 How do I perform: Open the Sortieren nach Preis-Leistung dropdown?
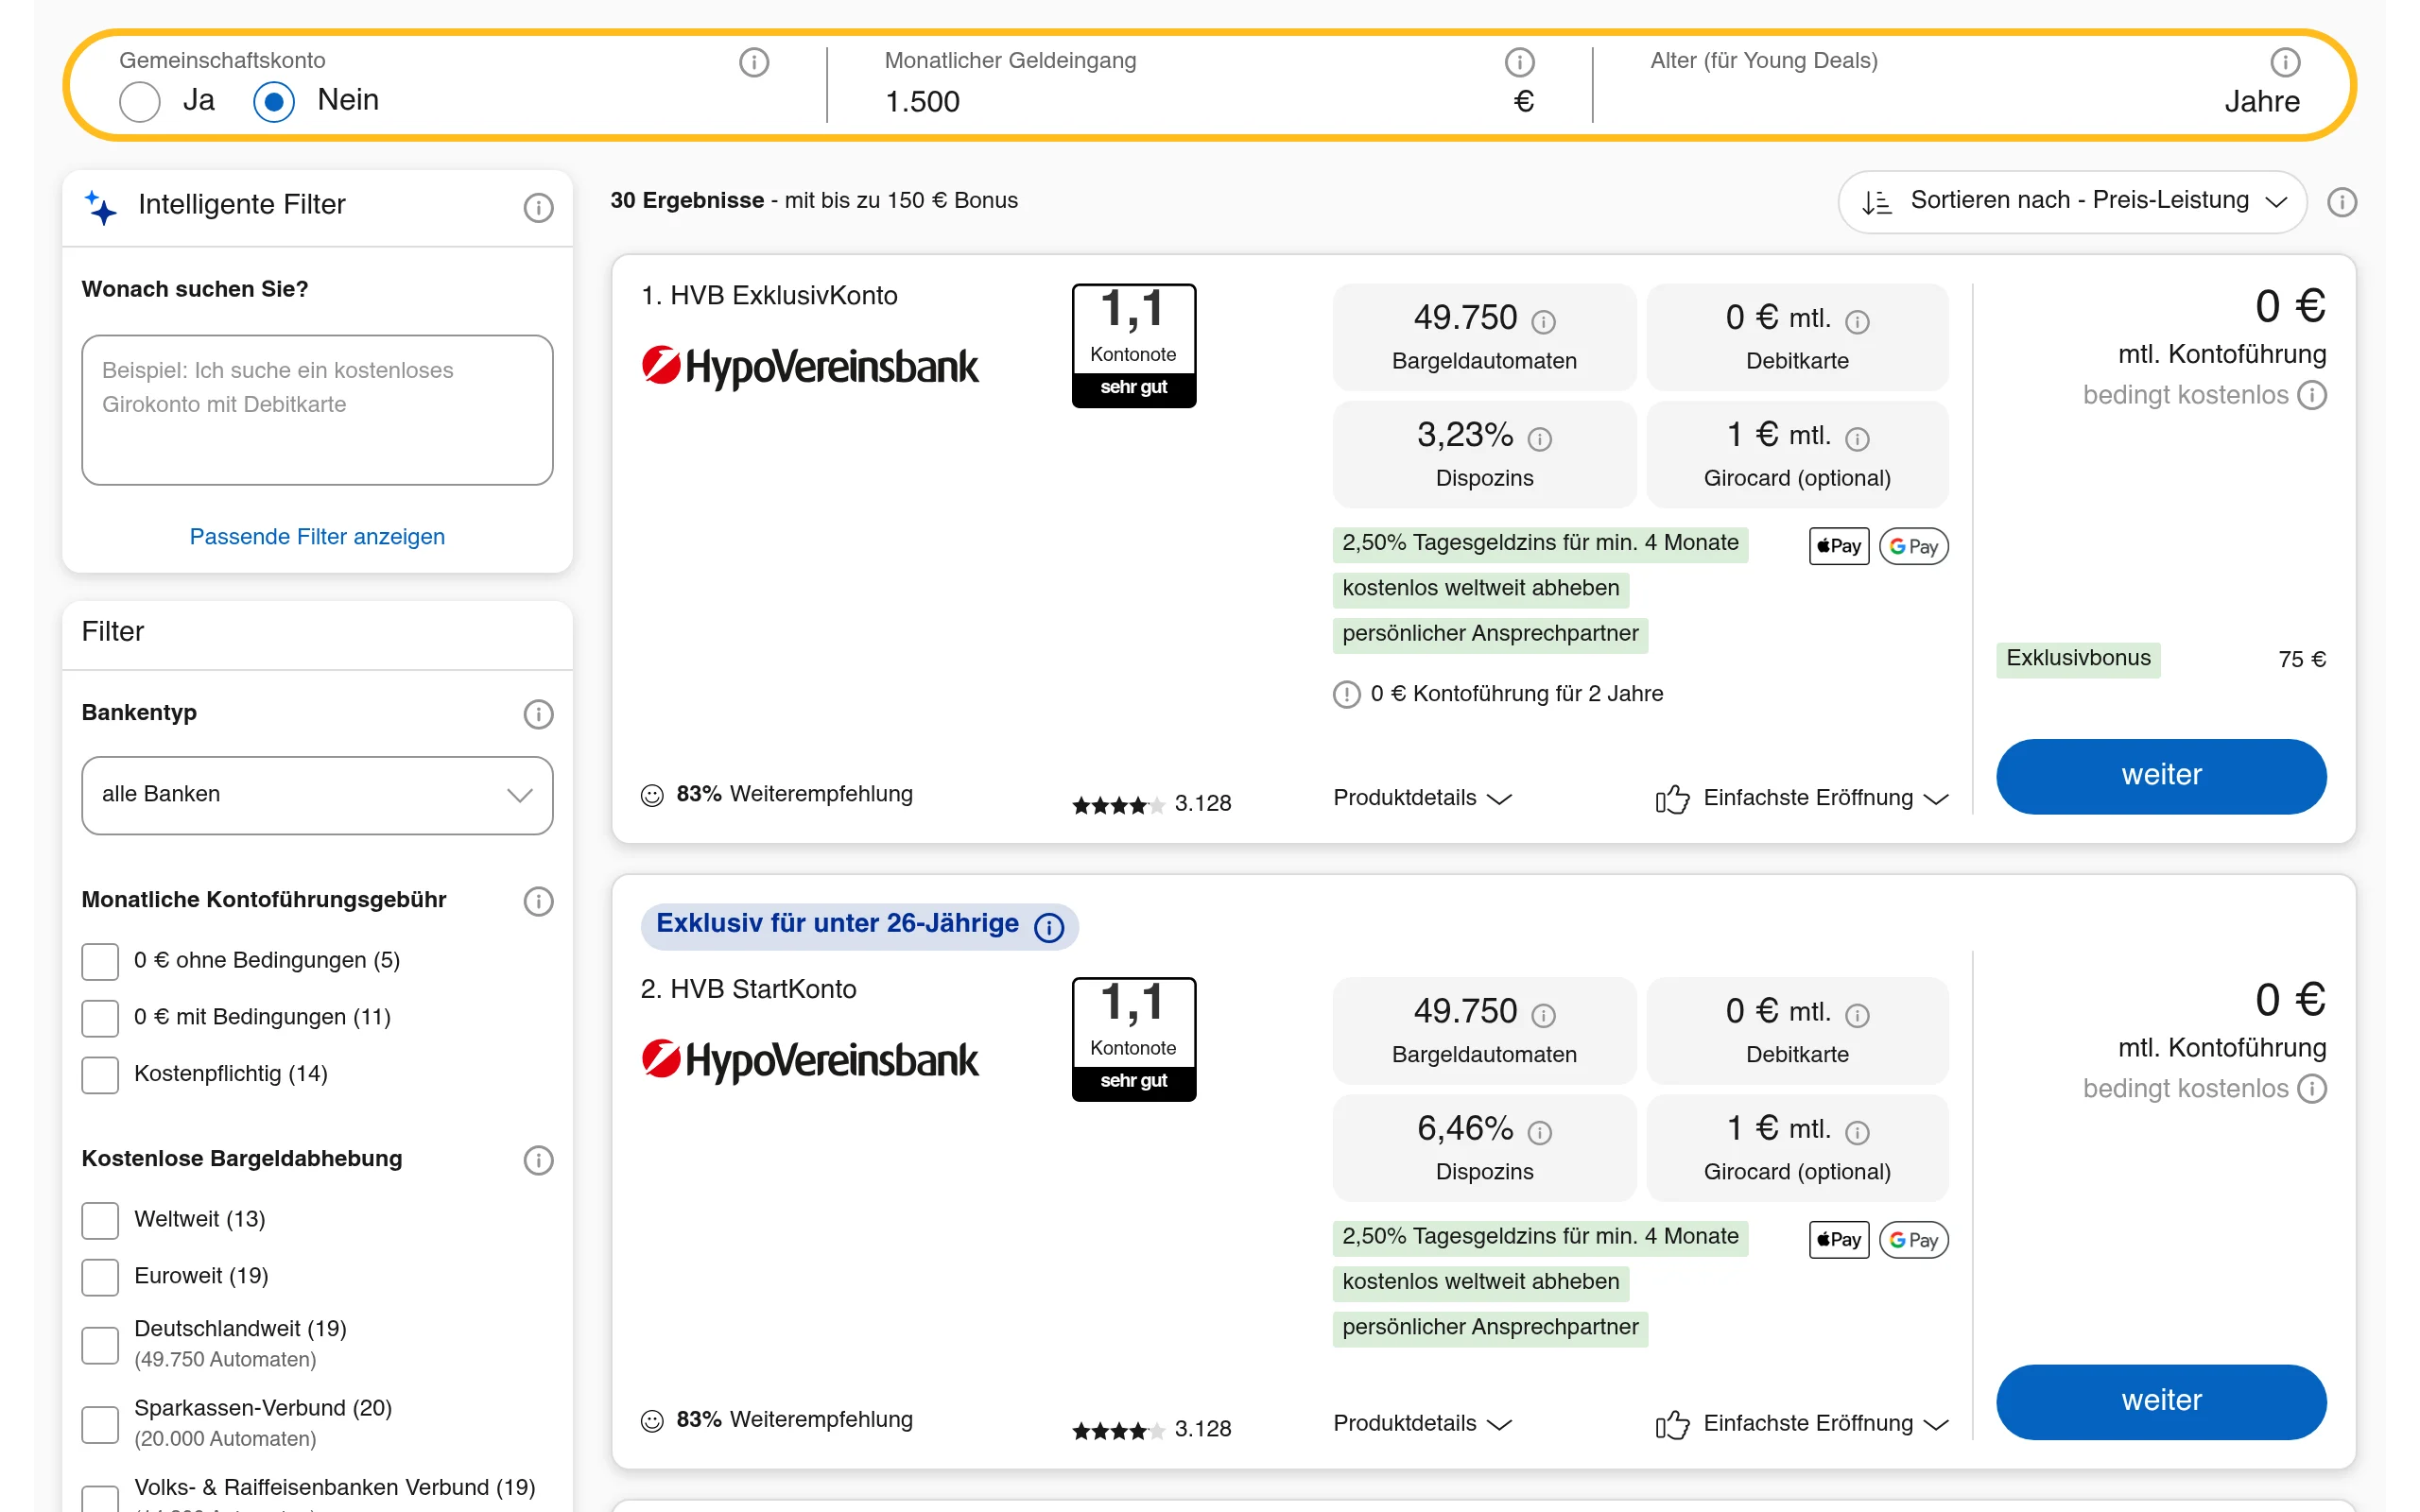click(2070, 201)
